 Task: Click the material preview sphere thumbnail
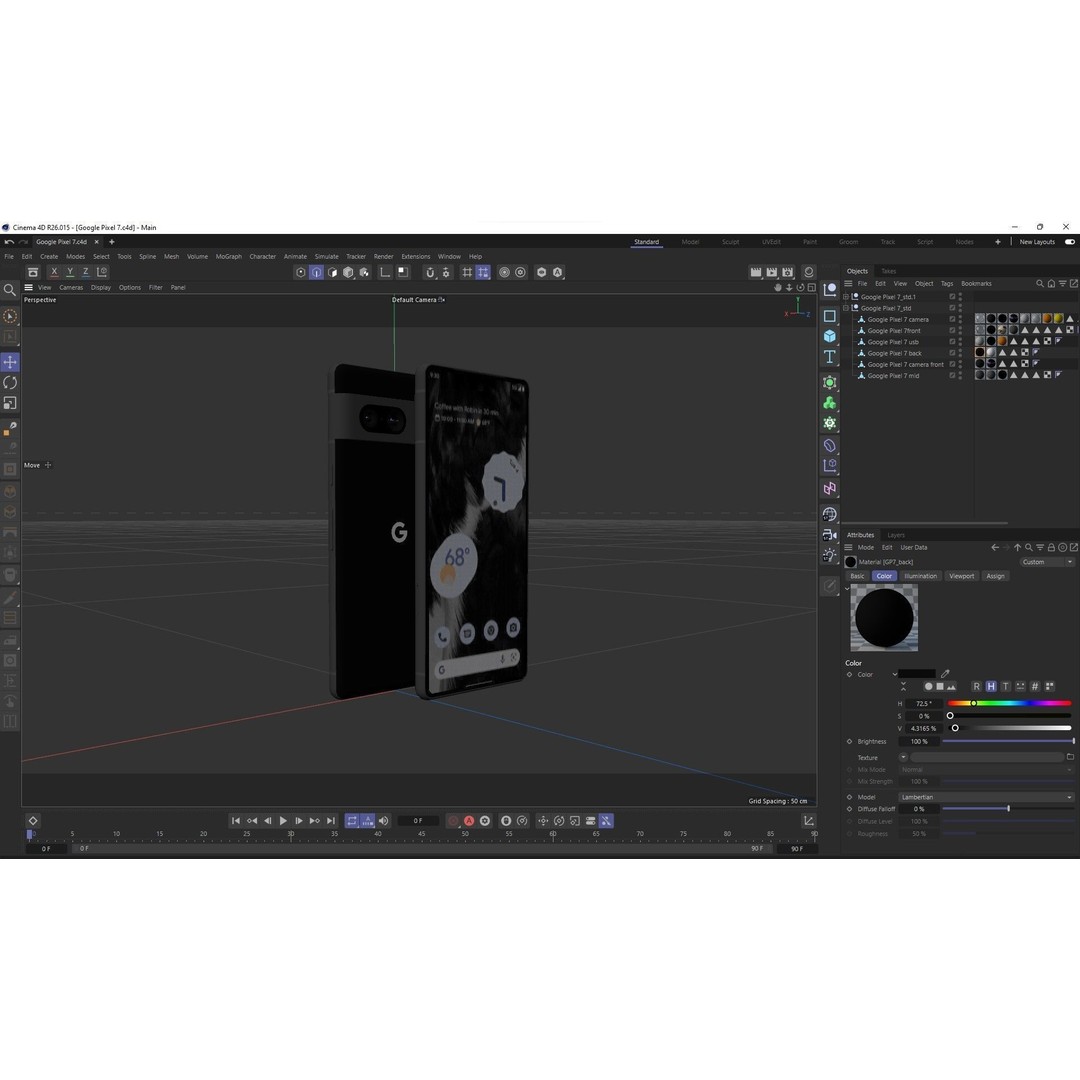click(884, 618)
